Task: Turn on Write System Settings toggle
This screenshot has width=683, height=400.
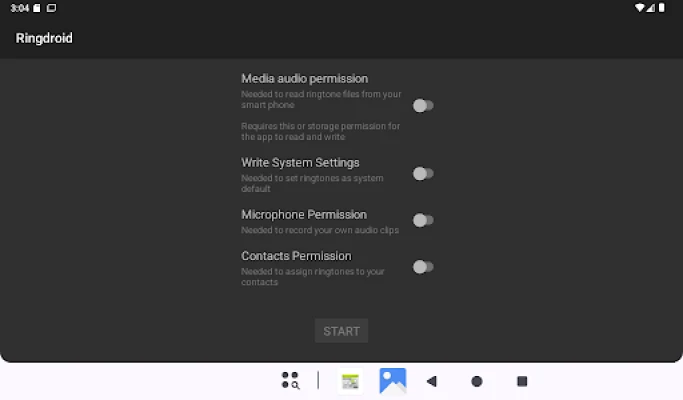Action: point(423,173)
